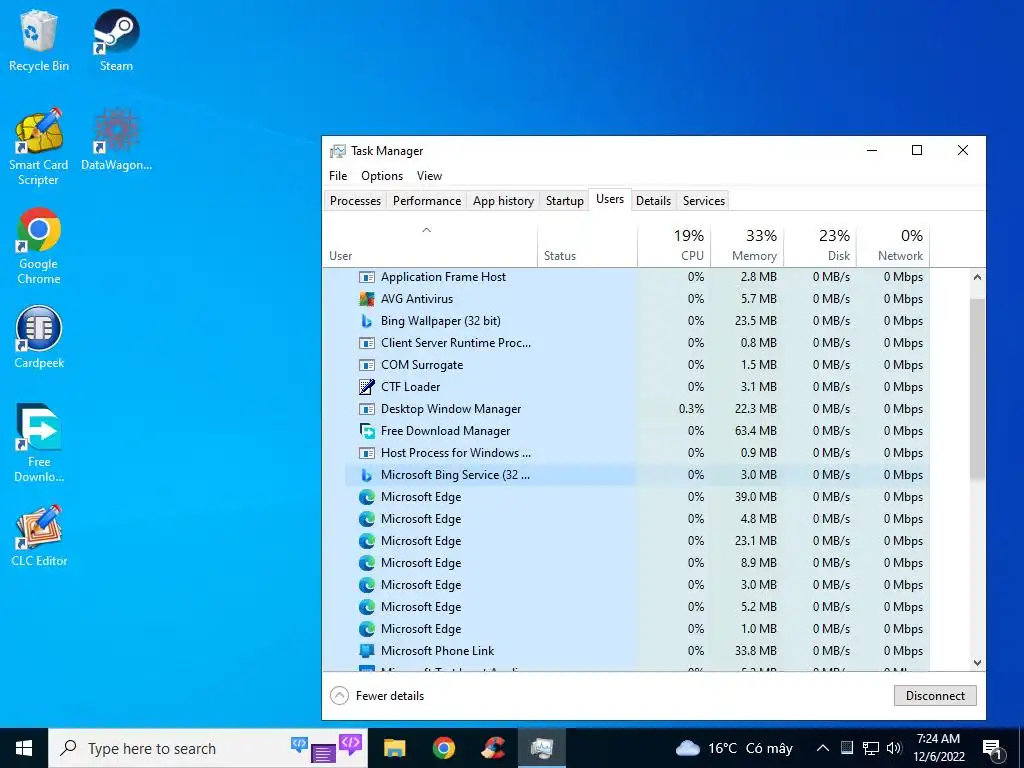Switch to the Startup tab
The image size is (1024, 768).
point(564,201)
